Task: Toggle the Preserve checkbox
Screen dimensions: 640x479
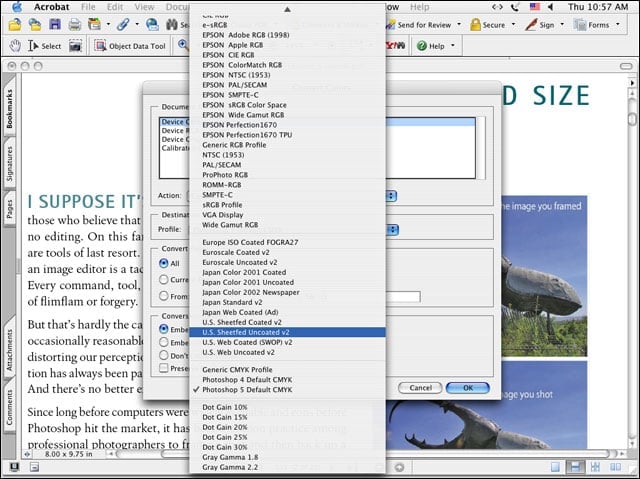Action: pyautogui.click(x=164, y=368)
